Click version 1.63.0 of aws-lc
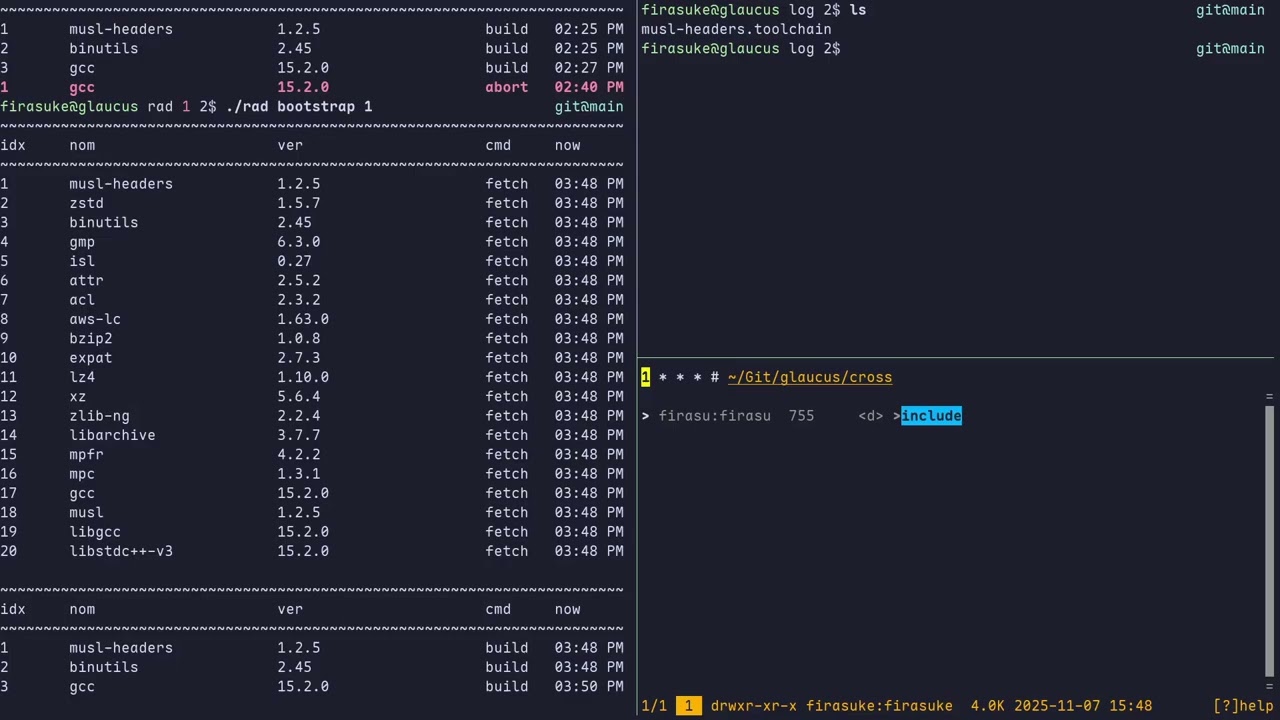This screenshot has width=1280, height=720. tap(303, 319)
